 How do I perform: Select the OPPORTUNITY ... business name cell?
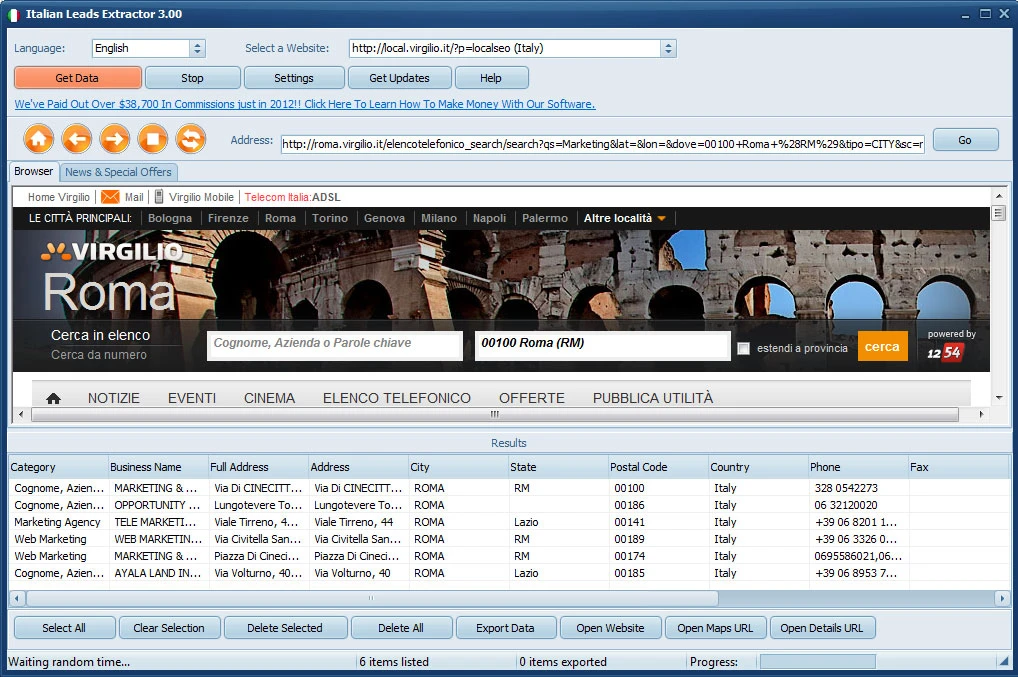157,505
